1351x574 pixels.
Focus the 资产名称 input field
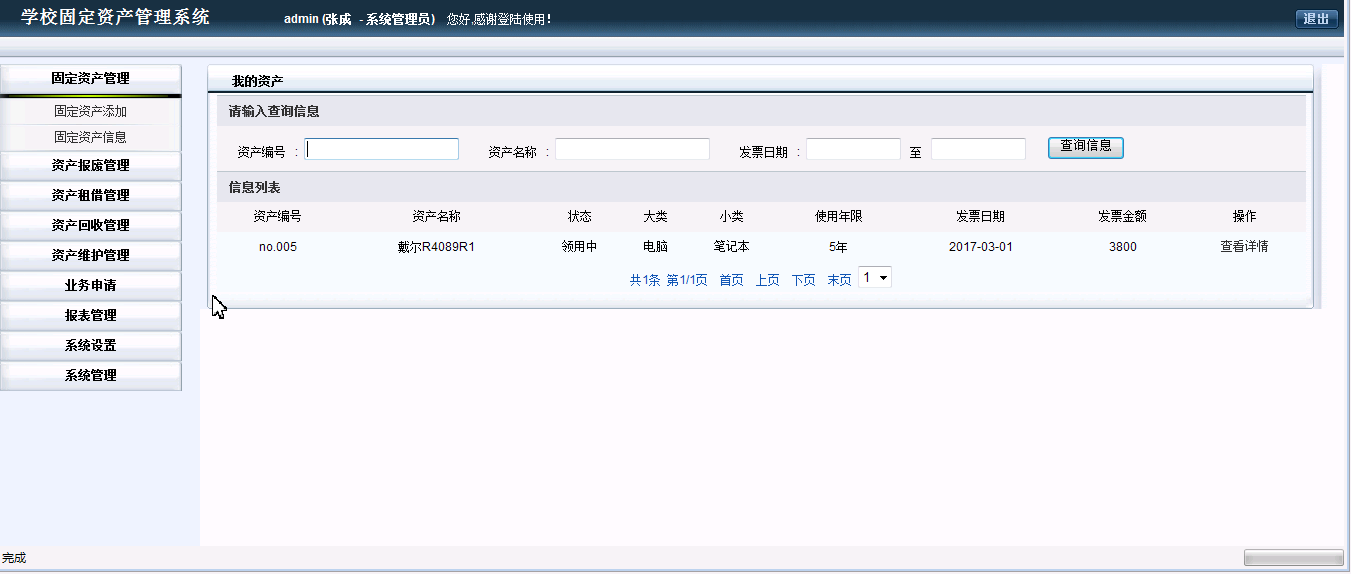click(633, 149)
